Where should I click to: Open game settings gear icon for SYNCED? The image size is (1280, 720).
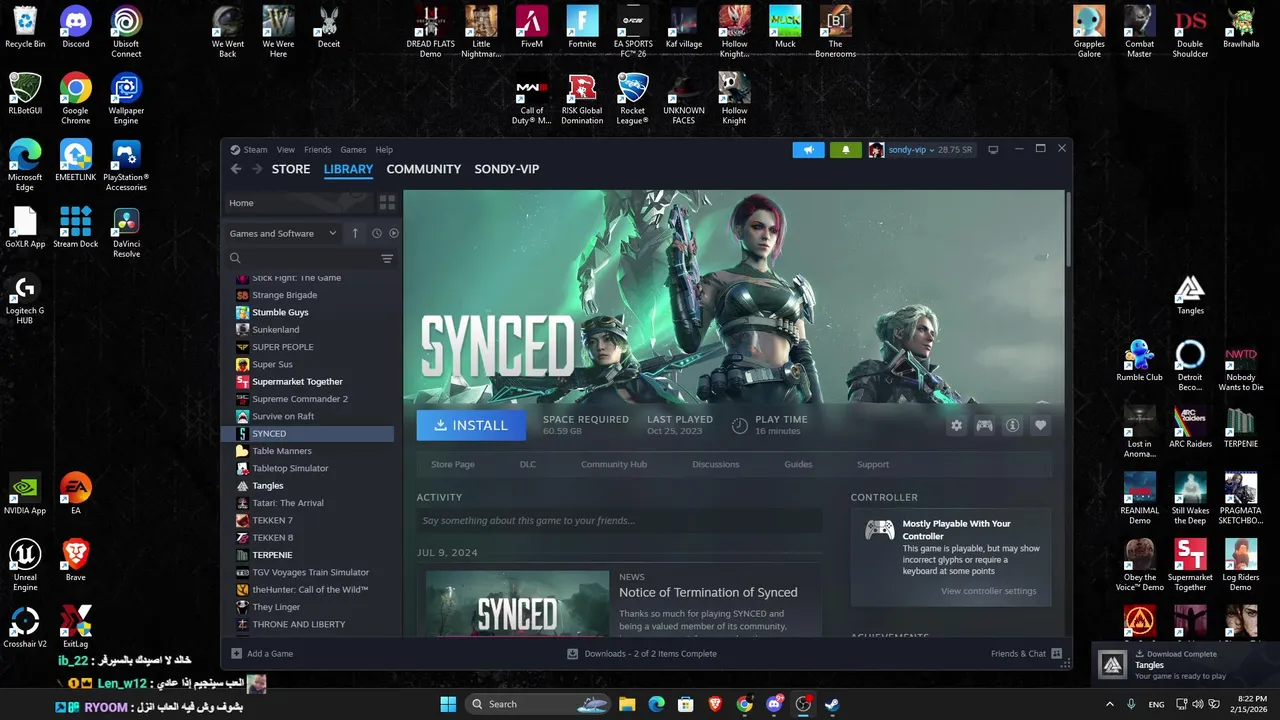pos(957,425)
